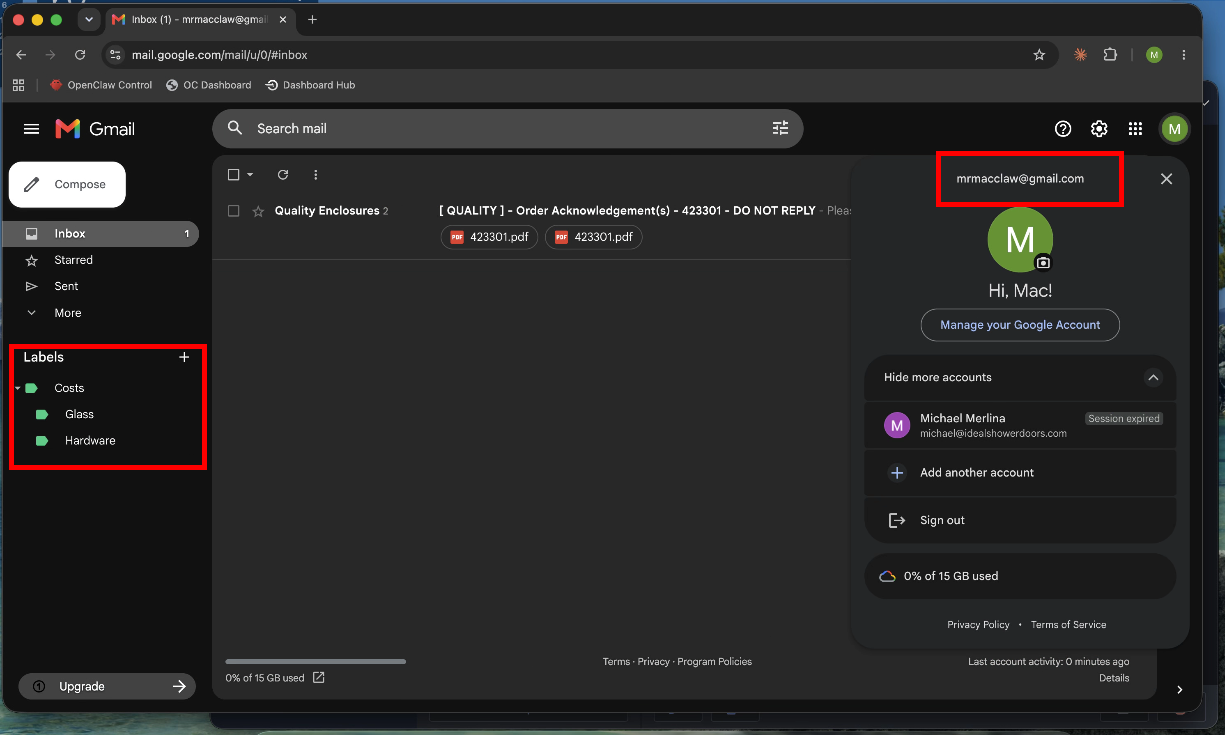The image size is (1225, 735).
Task: Open the 0% of 15 GB used storage card
Action: pos(1020,576)
